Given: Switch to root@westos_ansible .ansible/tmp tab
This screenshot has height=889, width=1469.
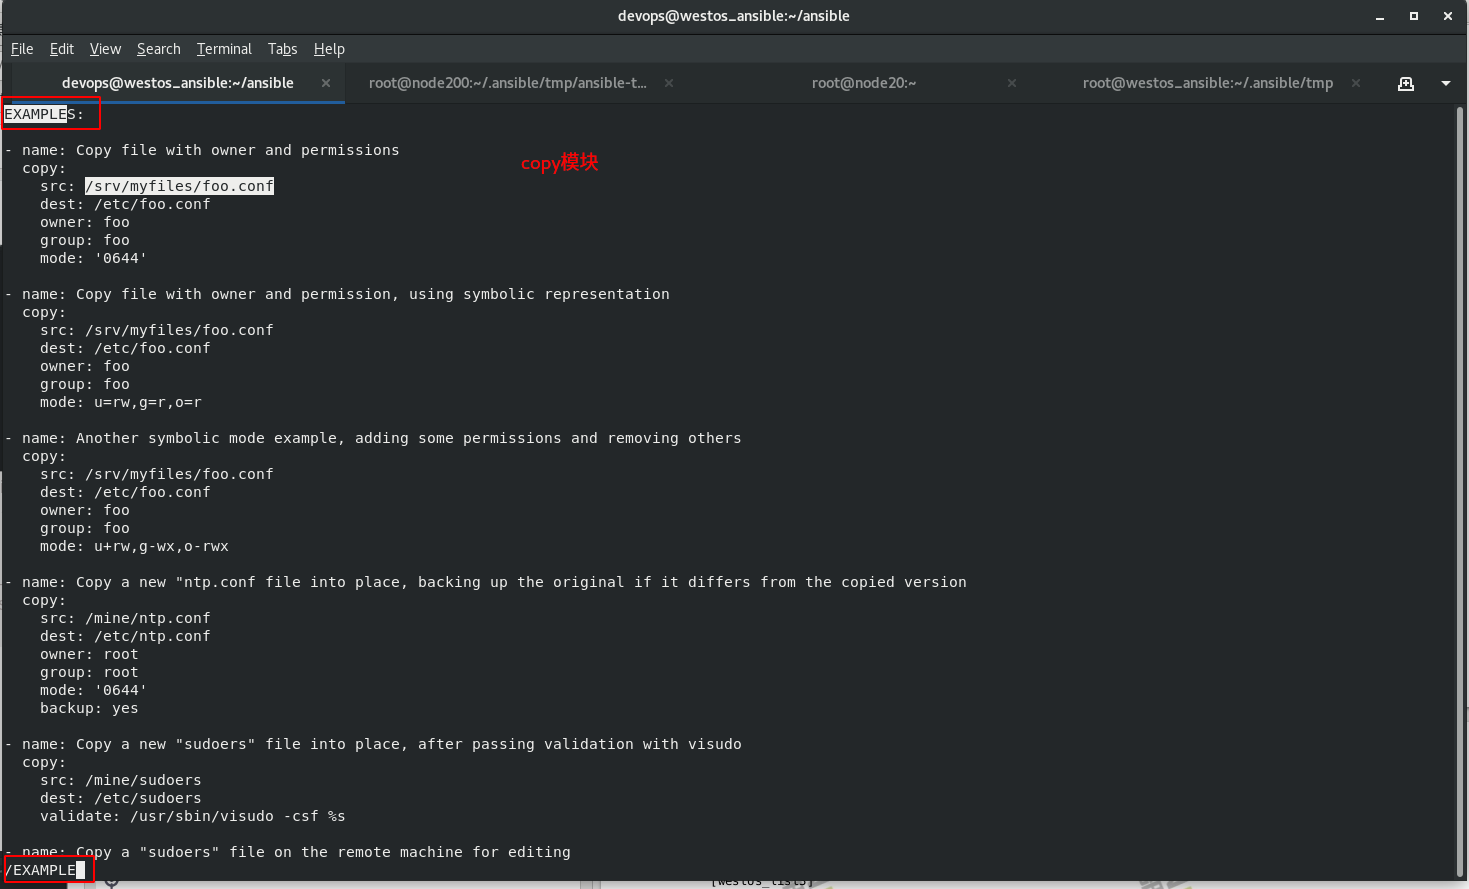Looking at the screenshot, I should [1208, 83].
